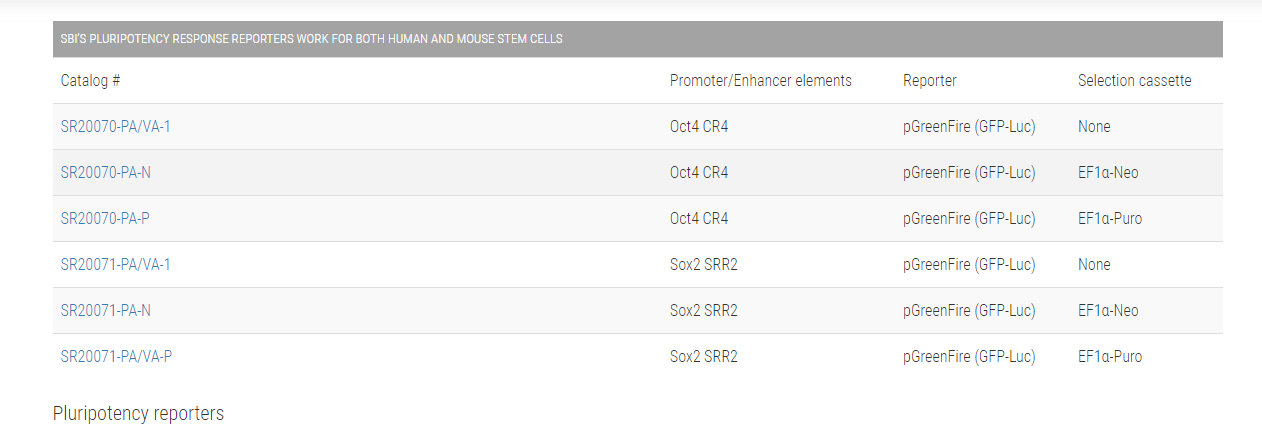Click the Selection cassette column header

(x=1134, y=81)
